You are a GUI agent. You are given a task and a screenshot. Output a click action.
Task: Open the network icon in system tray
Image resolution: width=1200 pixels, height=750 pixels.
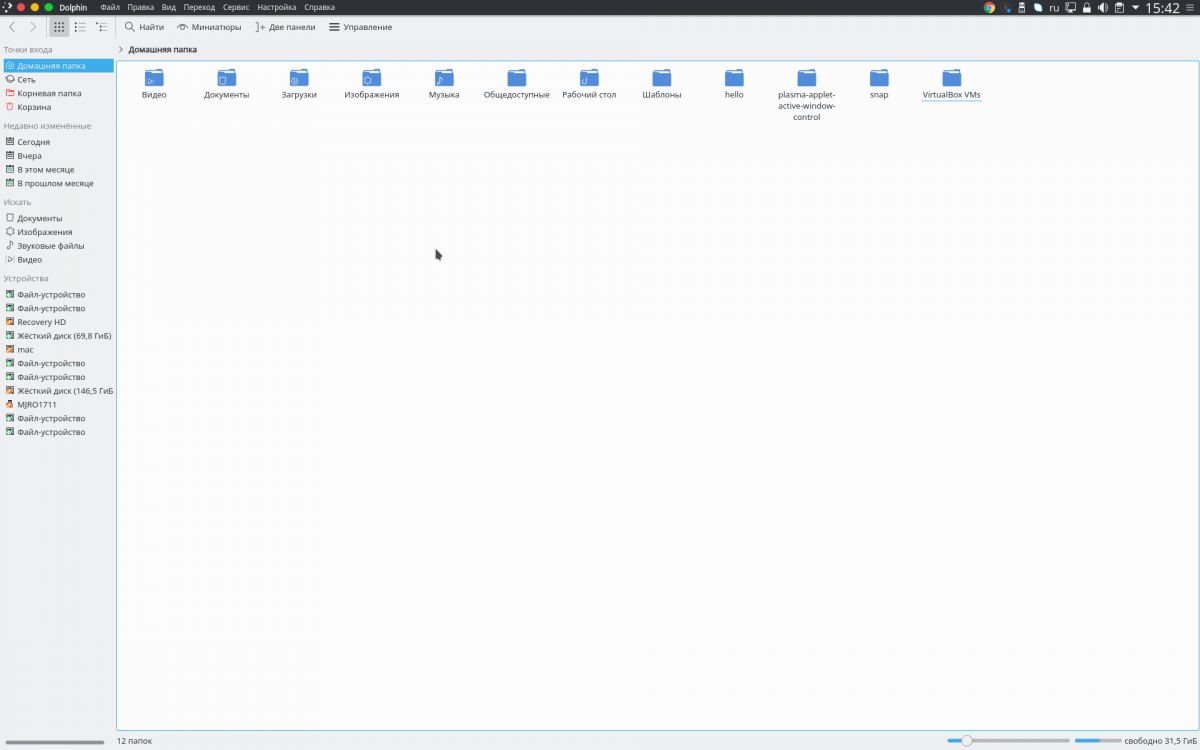pos(1070,7)
